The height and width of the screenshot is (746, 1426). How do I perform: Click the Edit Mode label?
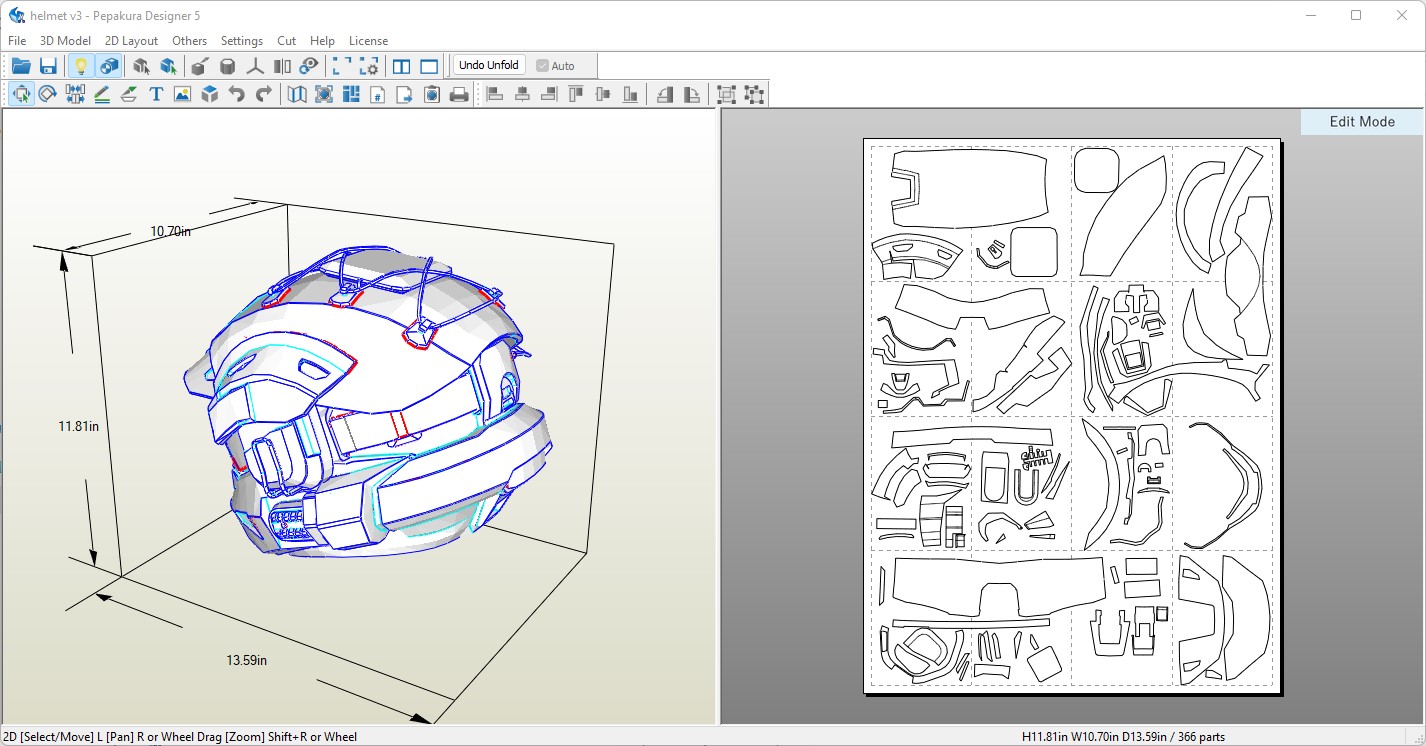coord(1362,122)
